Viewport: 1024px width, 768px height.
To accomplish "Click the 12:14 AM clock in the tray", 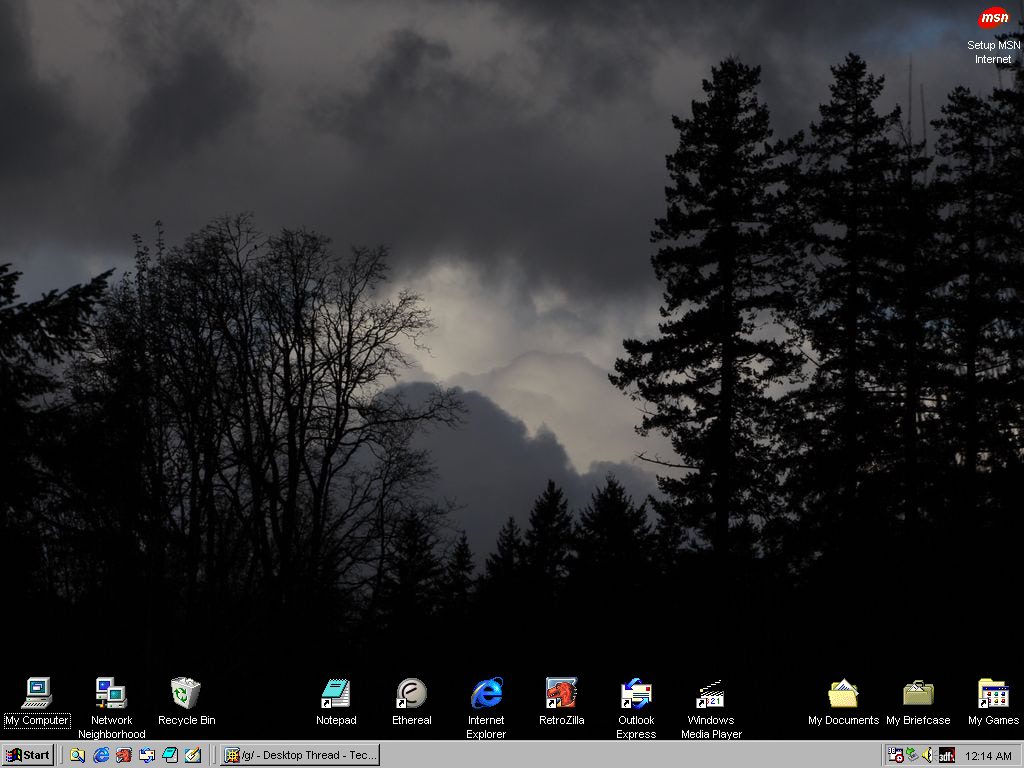I will (988, 756).
